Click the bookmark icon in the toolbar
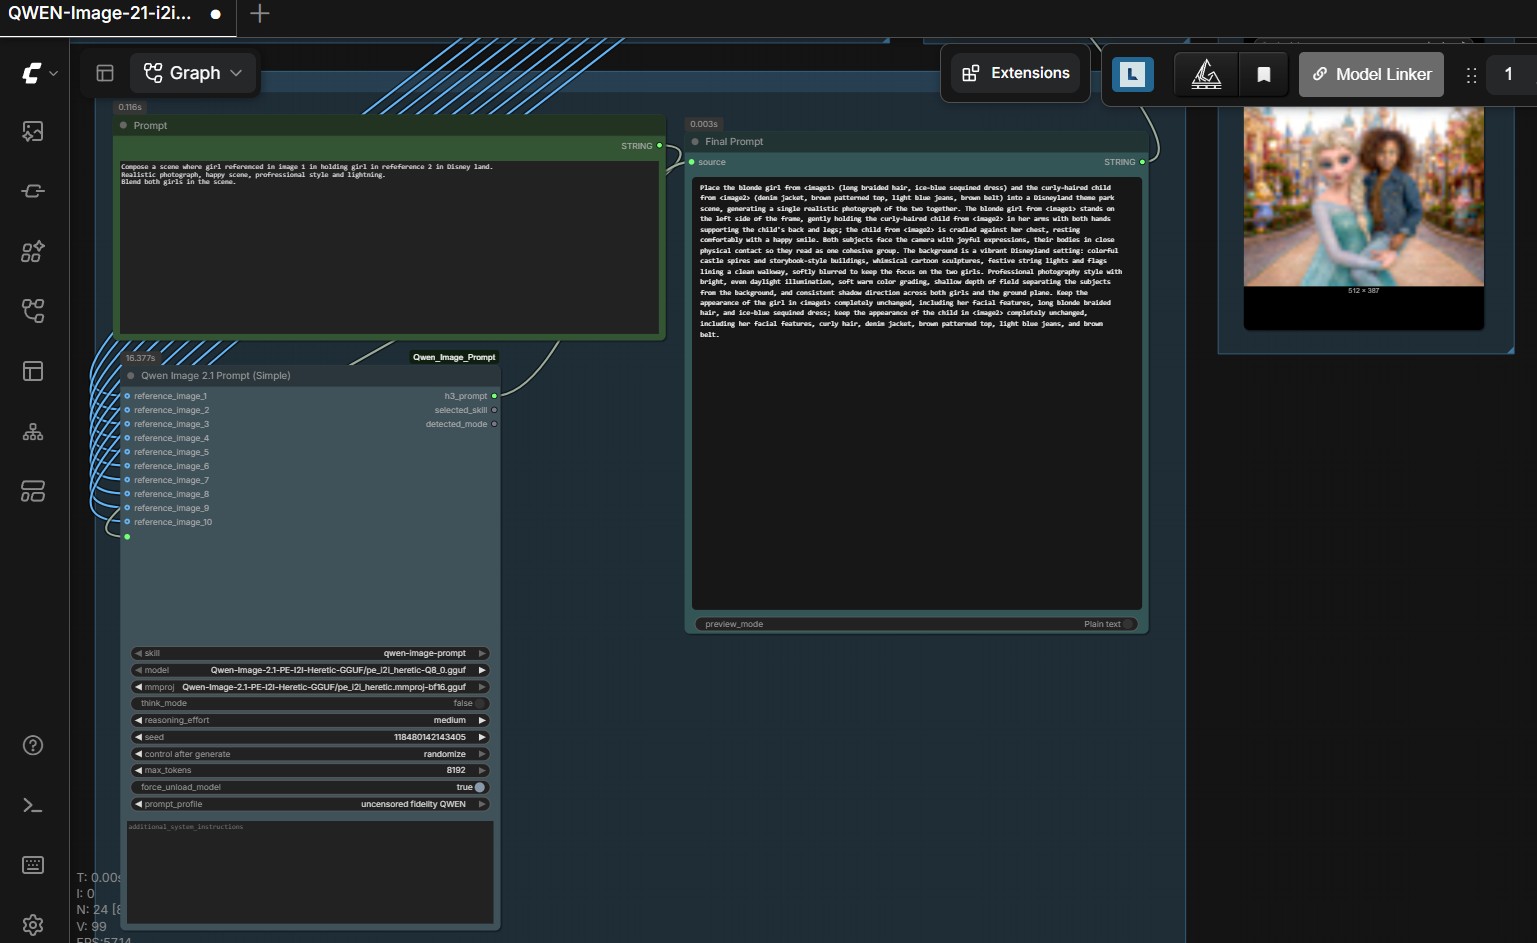The width and height of the screenshot is (1537, 943). 1264,74
